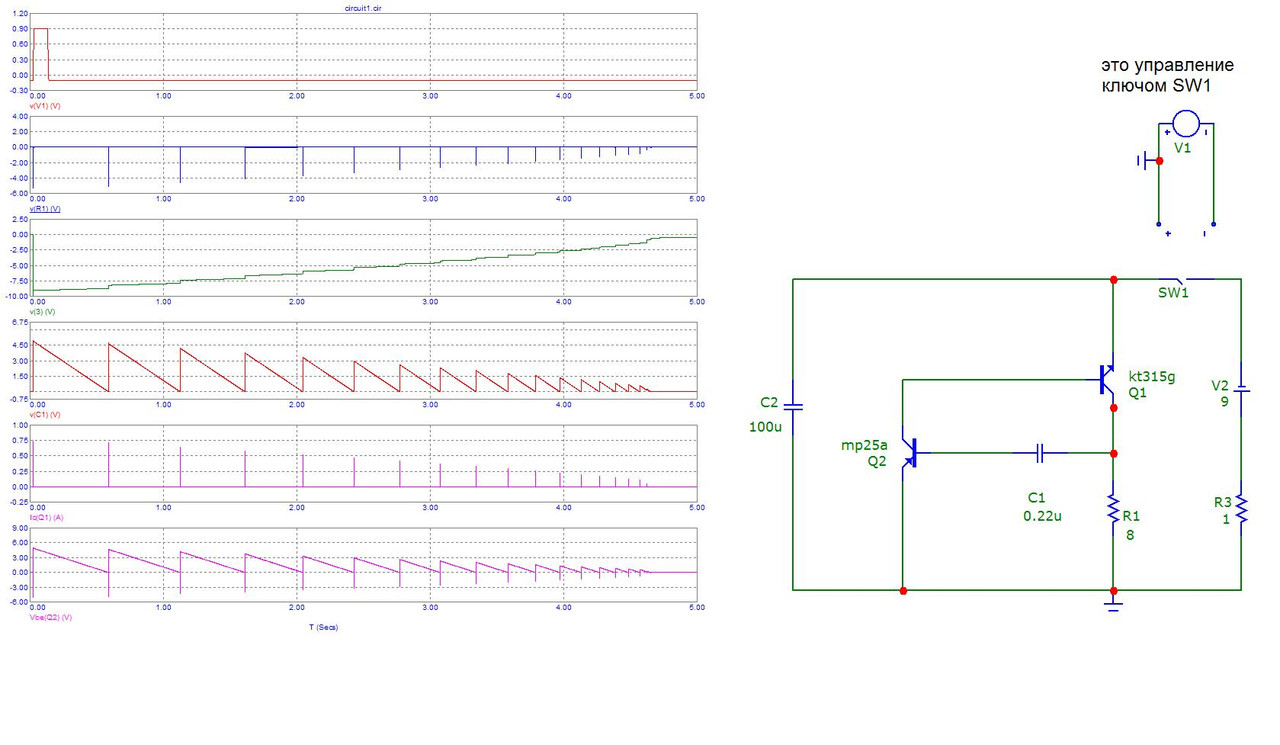Select the V2 battery symbol
This screenshot has height=745, width=1280.
[1241, 391]
